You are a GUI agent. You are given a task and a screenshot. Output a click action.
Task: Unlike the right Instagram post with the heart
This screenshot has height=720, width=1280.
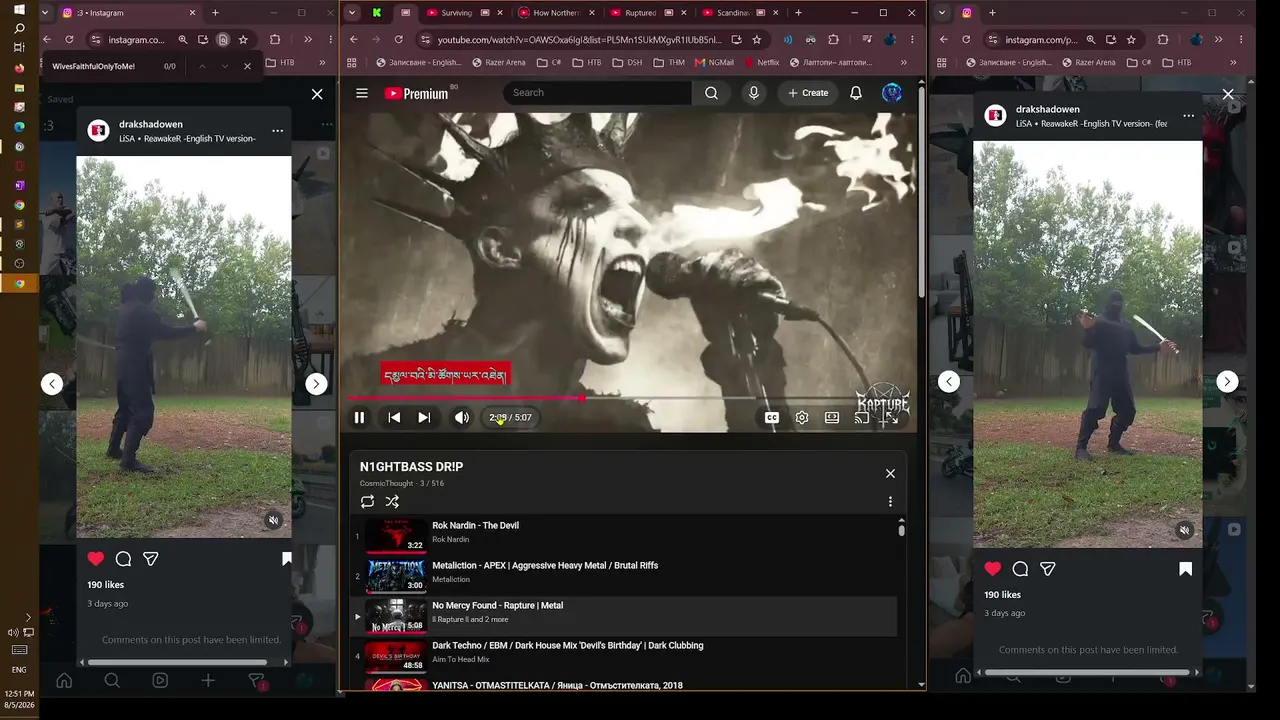click(992, 569)
